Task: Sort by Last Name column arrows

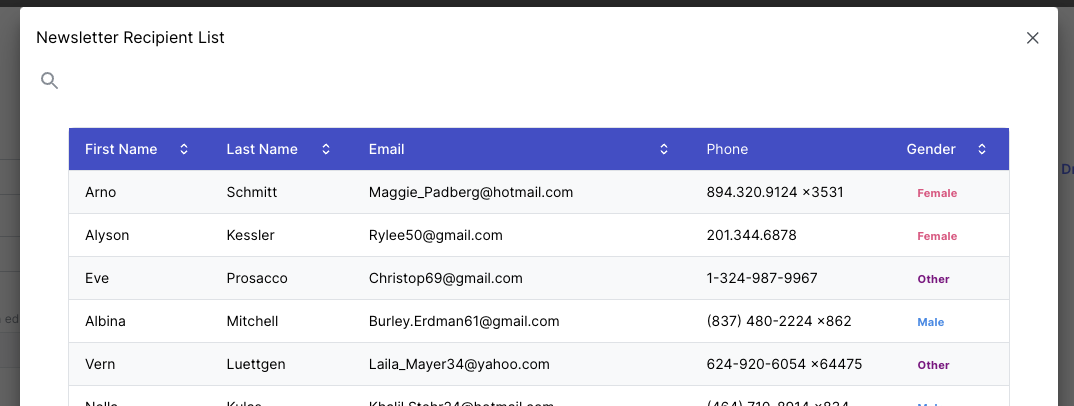Action: coord(326,149)
